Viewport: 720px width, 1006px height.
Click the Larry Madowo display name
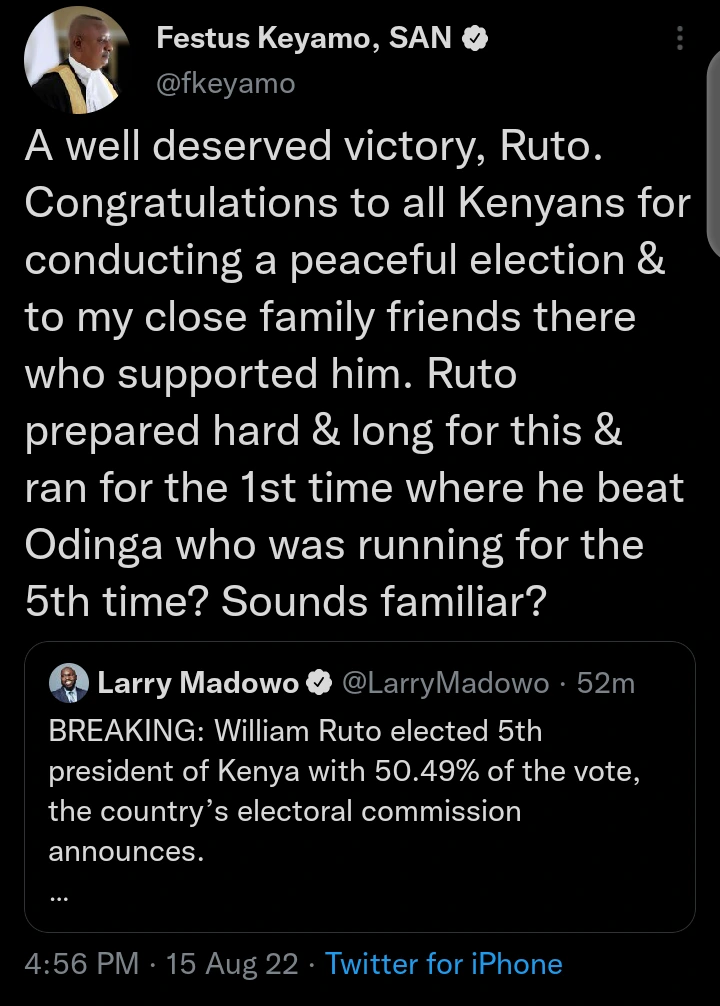pyautogui.click(x=199, y=683)
